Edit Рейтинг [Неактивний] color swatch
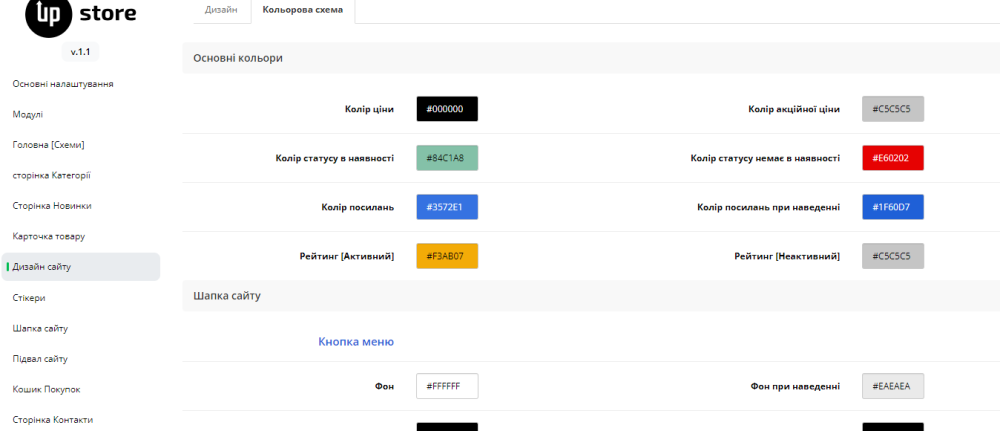The width and height of the screenshot is (1000, 431). click(893, 256)
